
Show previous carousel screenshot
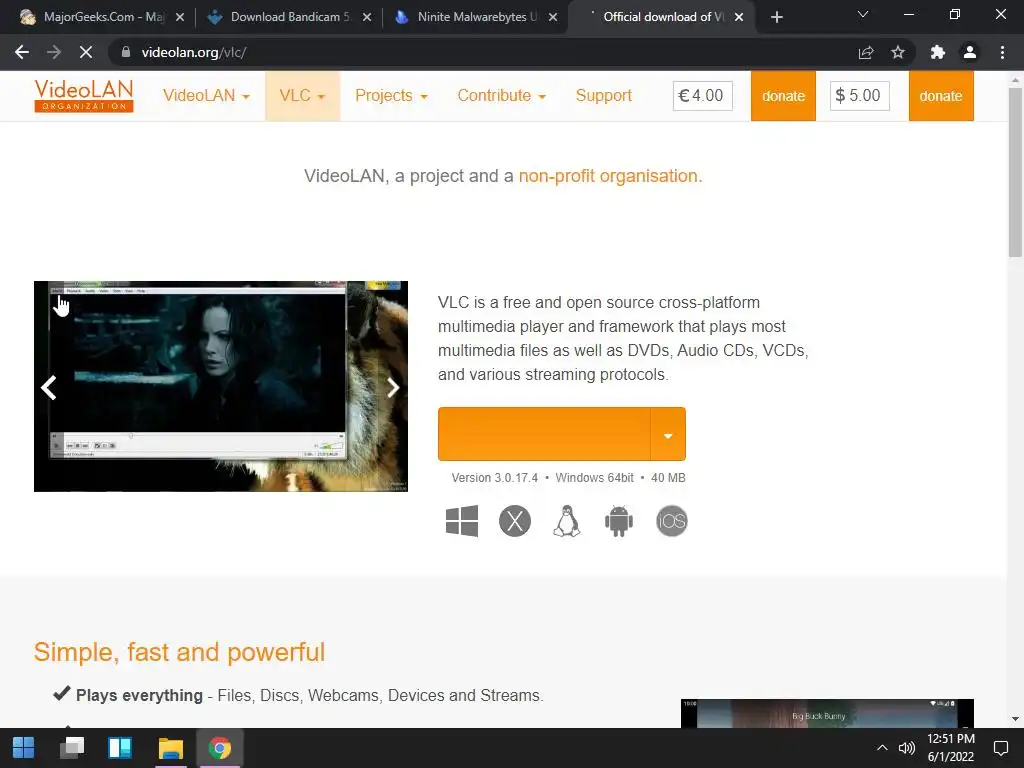coord(49,387)
